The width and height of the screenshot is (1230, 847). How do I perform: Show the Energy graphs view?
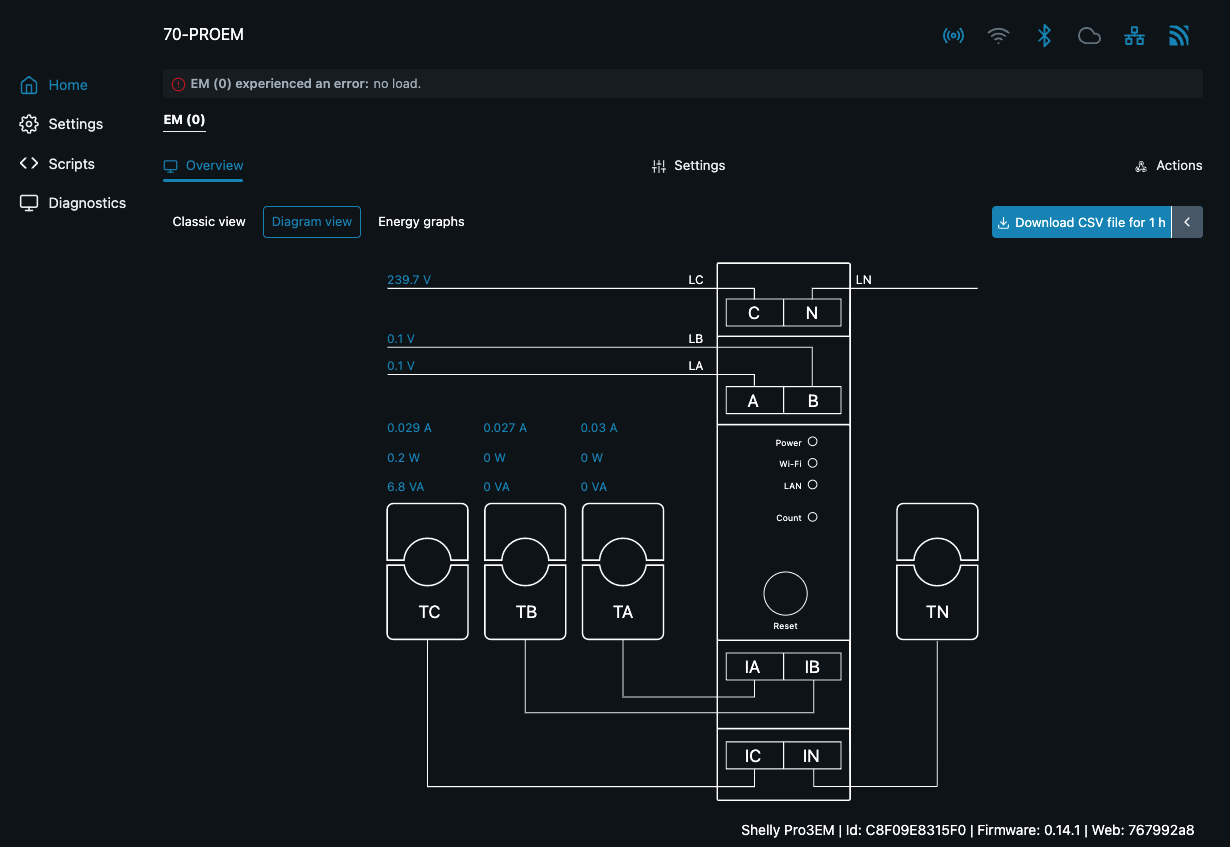pyautogui.click(x=421, y=222)
